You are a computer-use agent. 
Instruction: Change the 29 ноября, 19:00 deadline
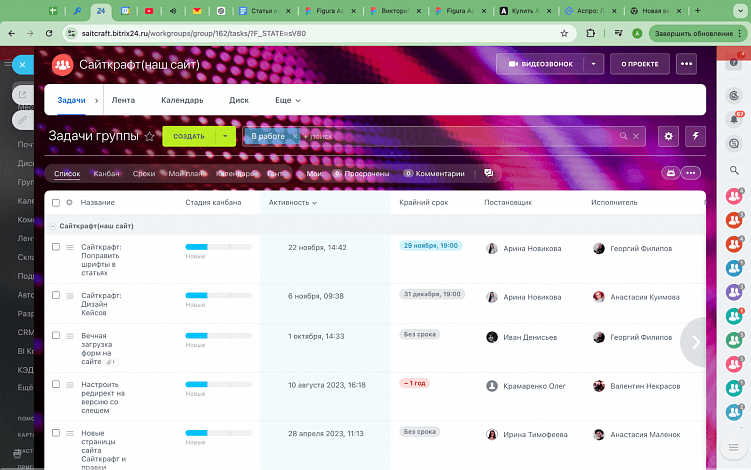coord(431,246)
